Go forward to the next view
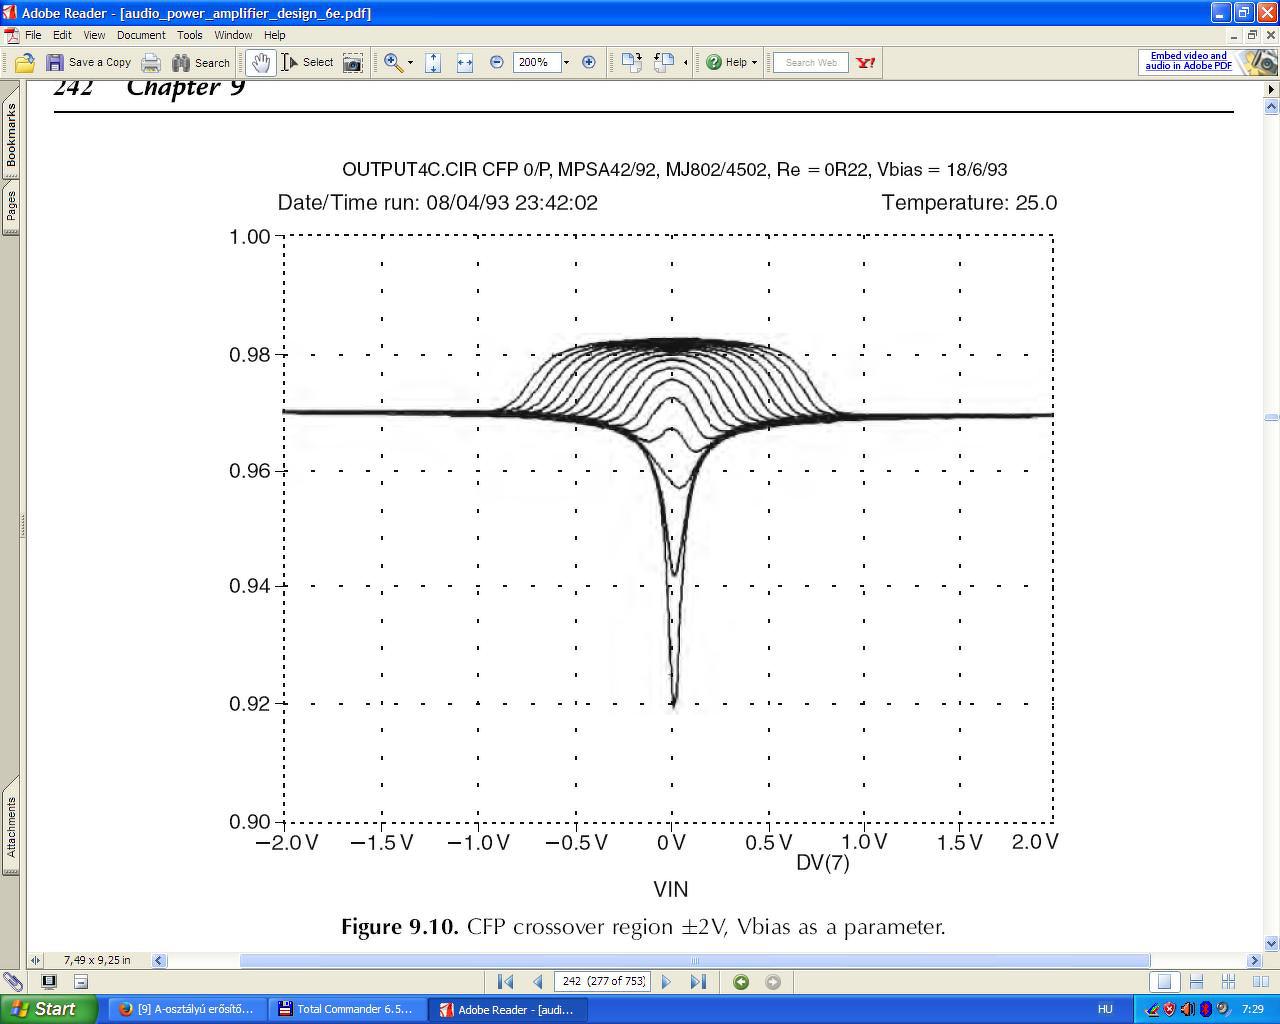Image resolution: width=1280 pixels, height=1024 pixels. click(x=773, y=982)
